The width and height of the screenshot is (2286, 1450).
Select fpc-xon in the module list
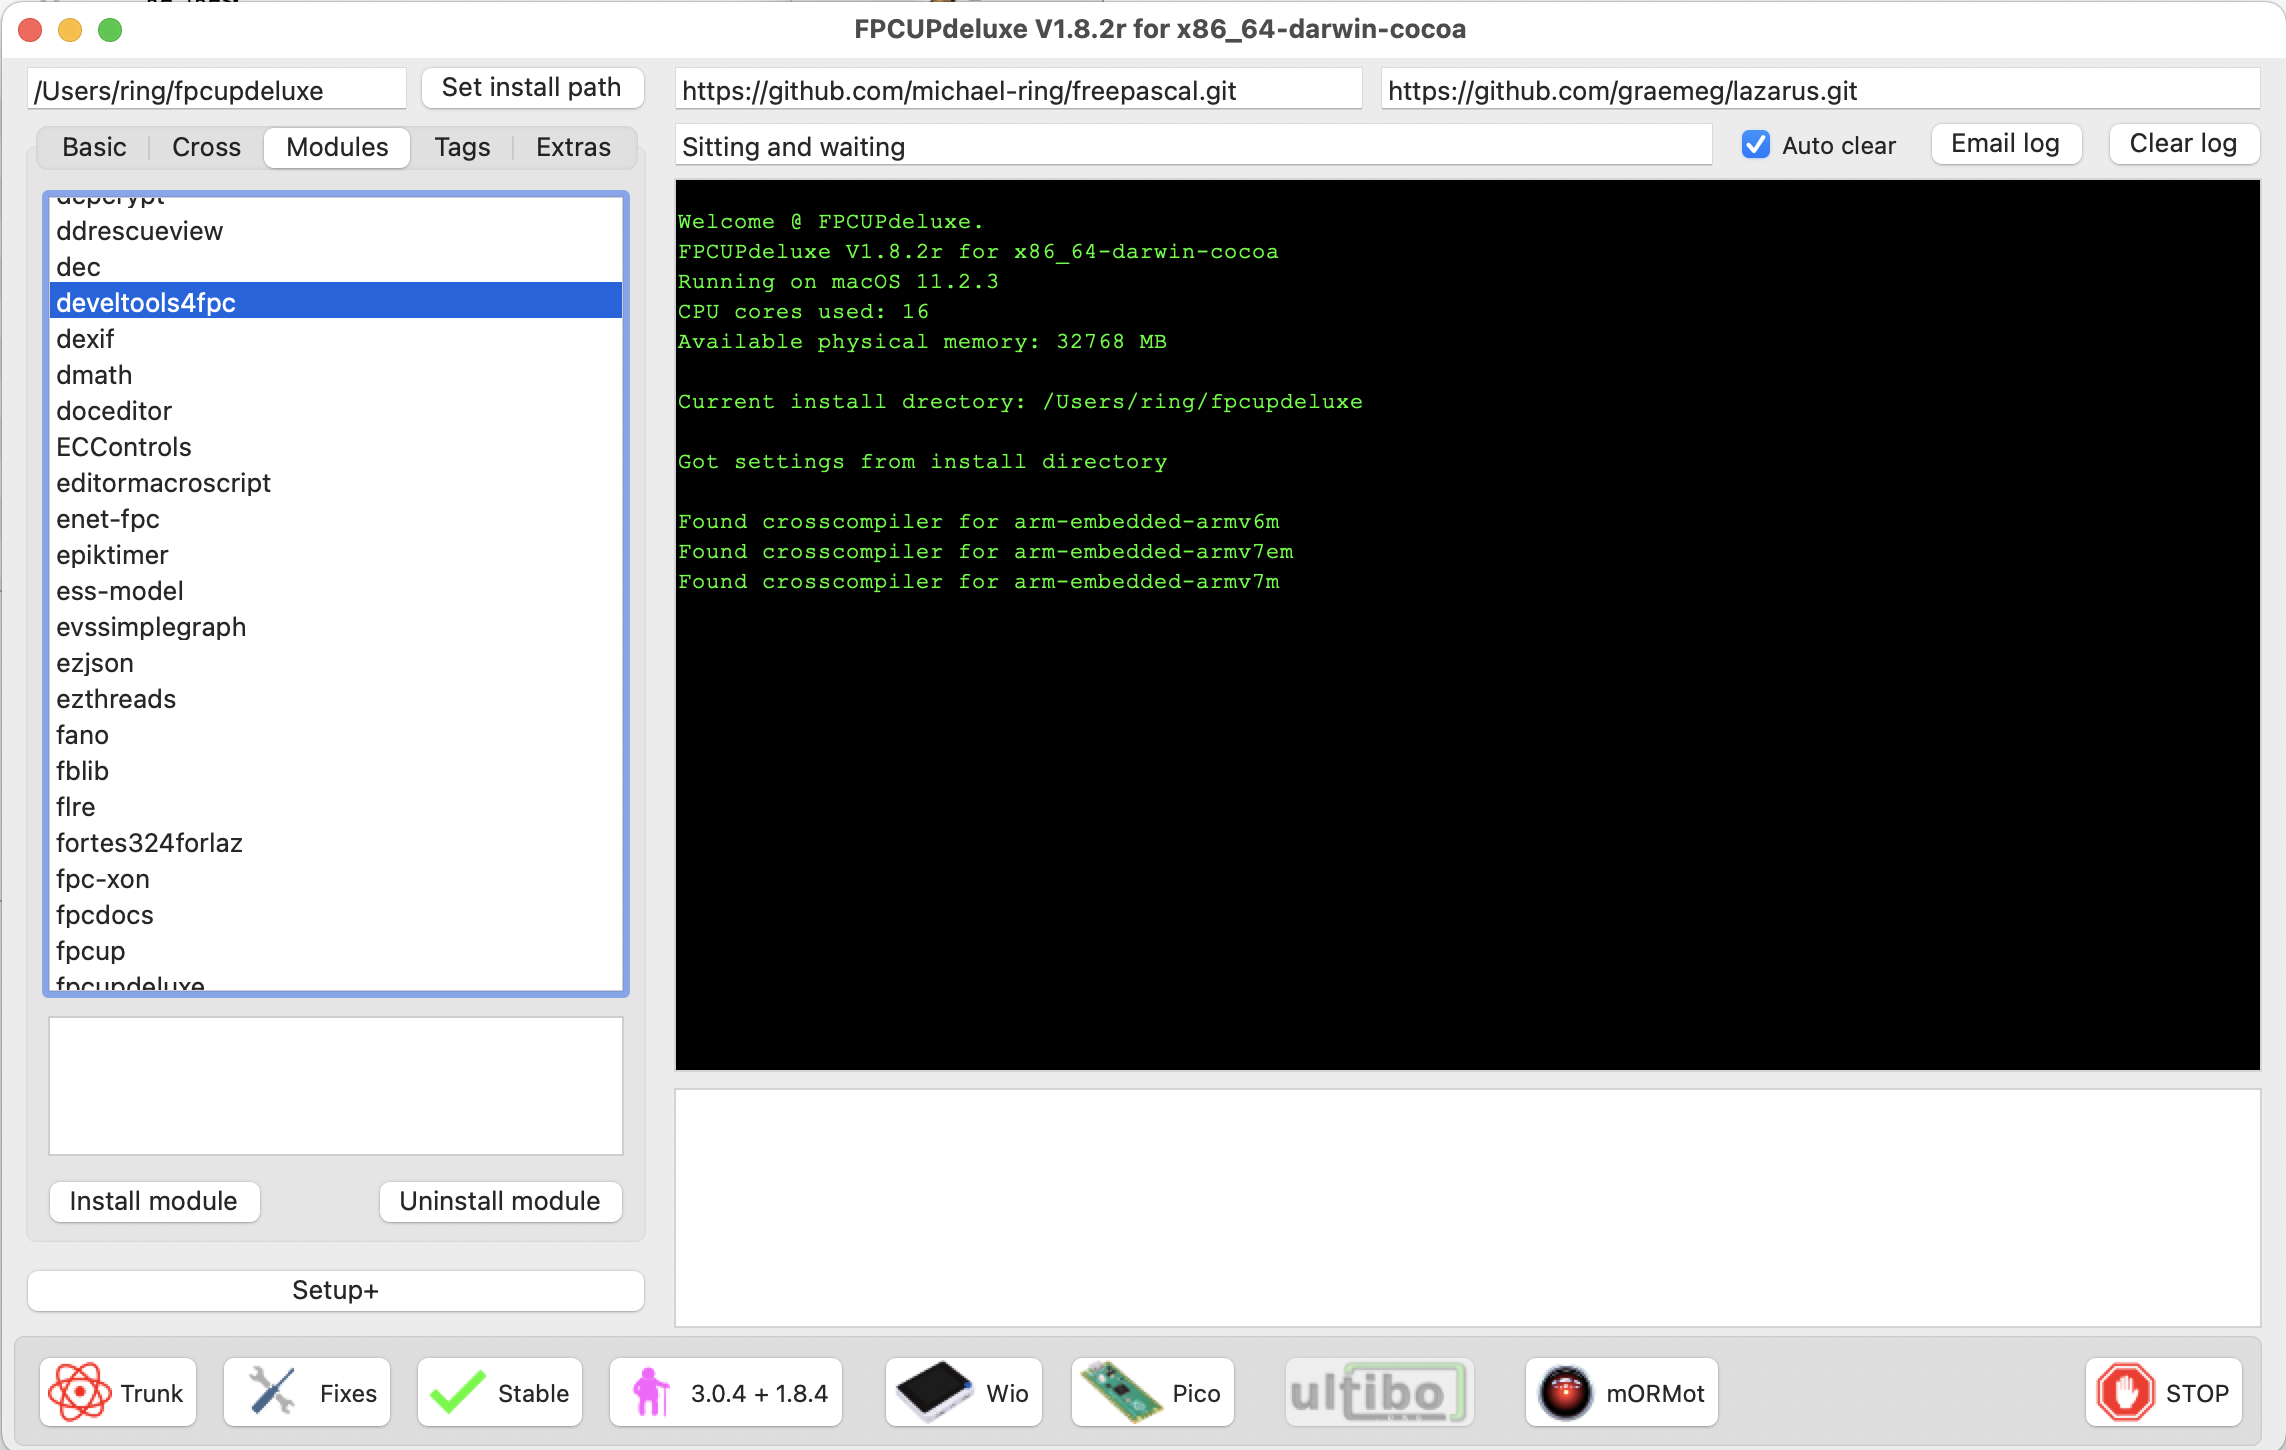[x=336, y=879]
